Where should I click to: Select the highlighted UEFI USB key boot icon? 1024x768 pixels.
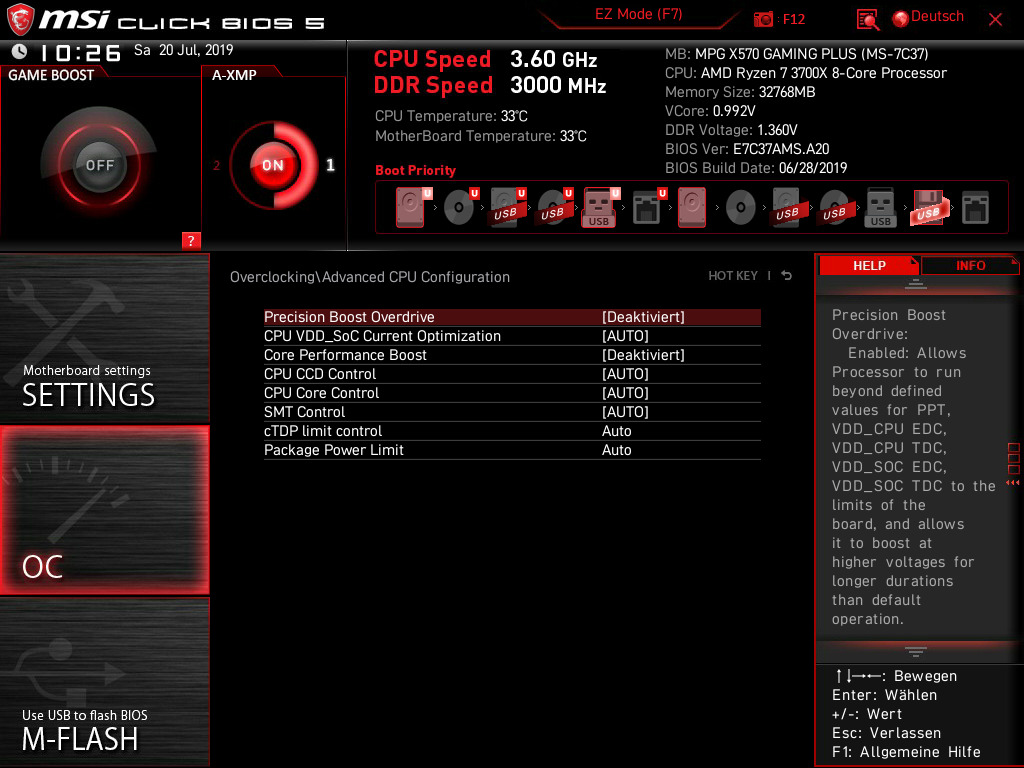click(x=601, y=208)
